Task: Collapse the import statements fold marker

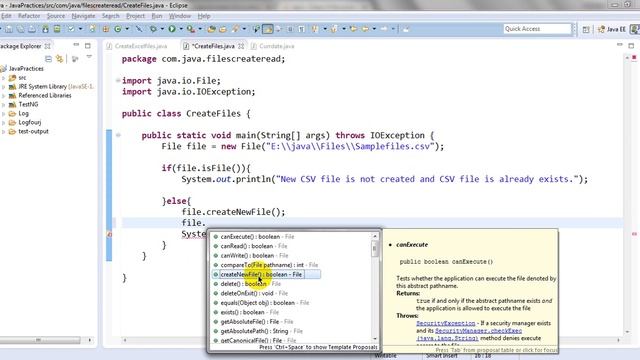Action: coord(118,80)
